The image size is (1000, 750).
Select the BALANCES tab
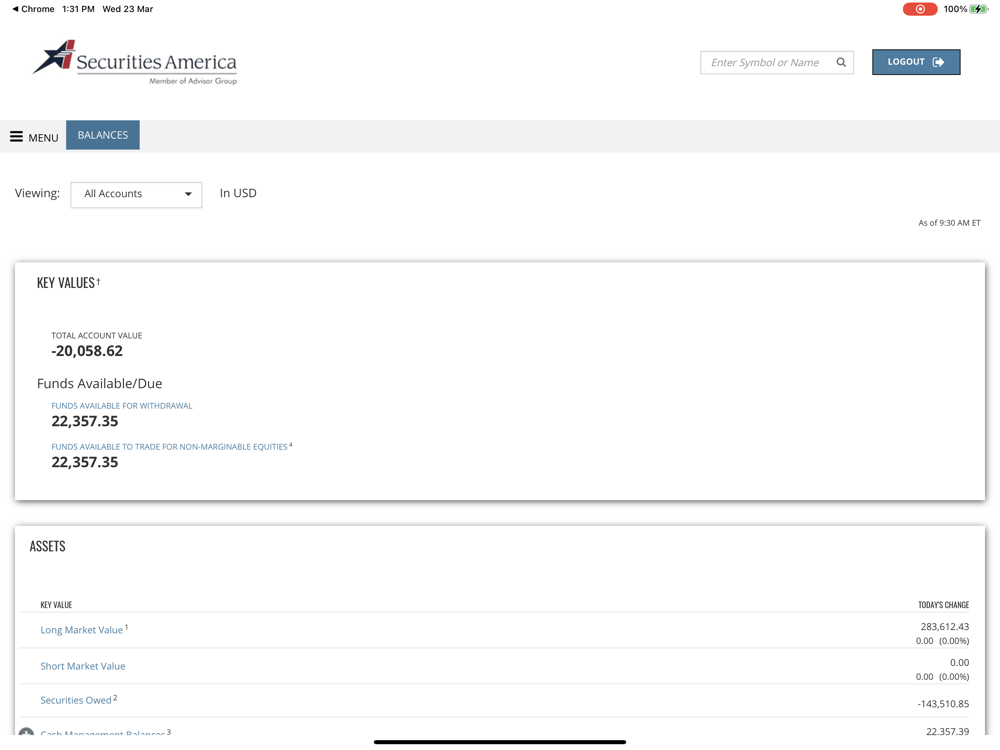coord(103,135)
